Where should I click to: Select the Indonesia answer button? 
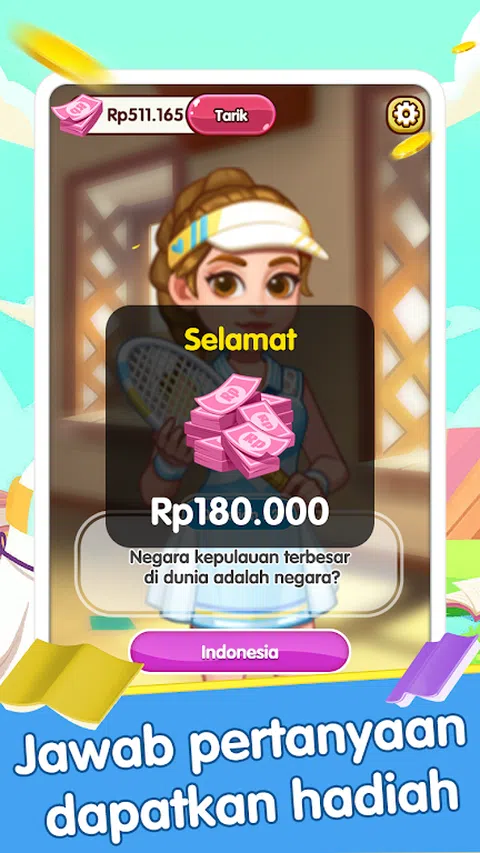click(239, 652)
